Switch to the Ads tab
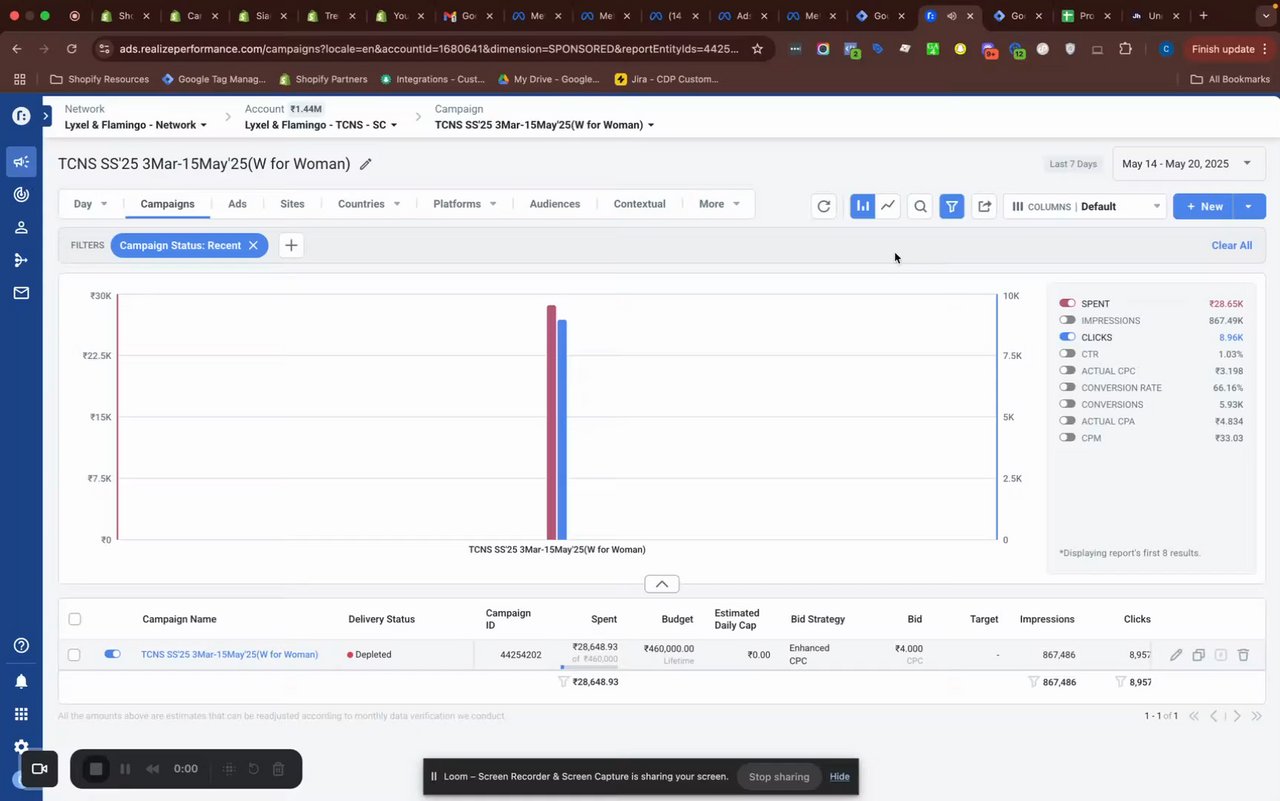This screenshot has height=801, width=1280. [237, 204]
